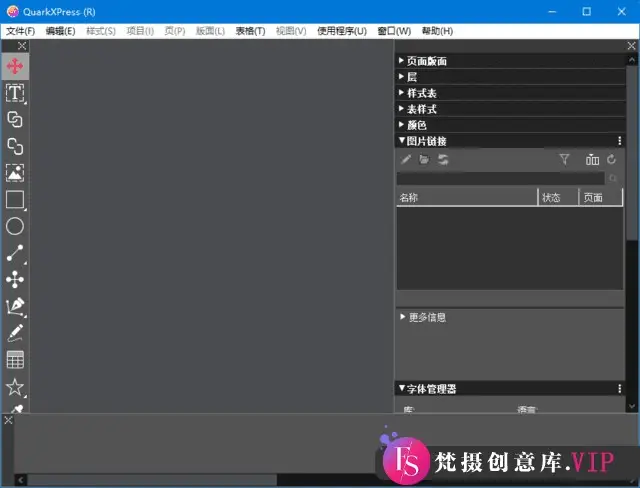Sort by the 名称 column header
The width and height of the screenshot is (640, 488).
467,197
